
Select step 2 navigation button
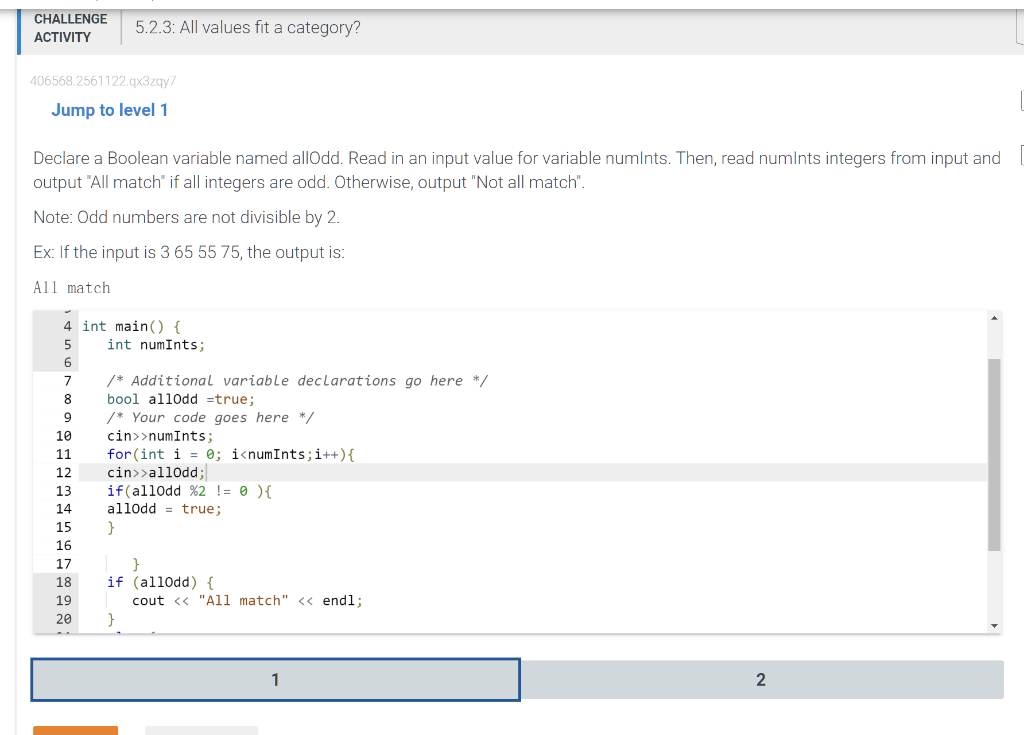(761, 679)
